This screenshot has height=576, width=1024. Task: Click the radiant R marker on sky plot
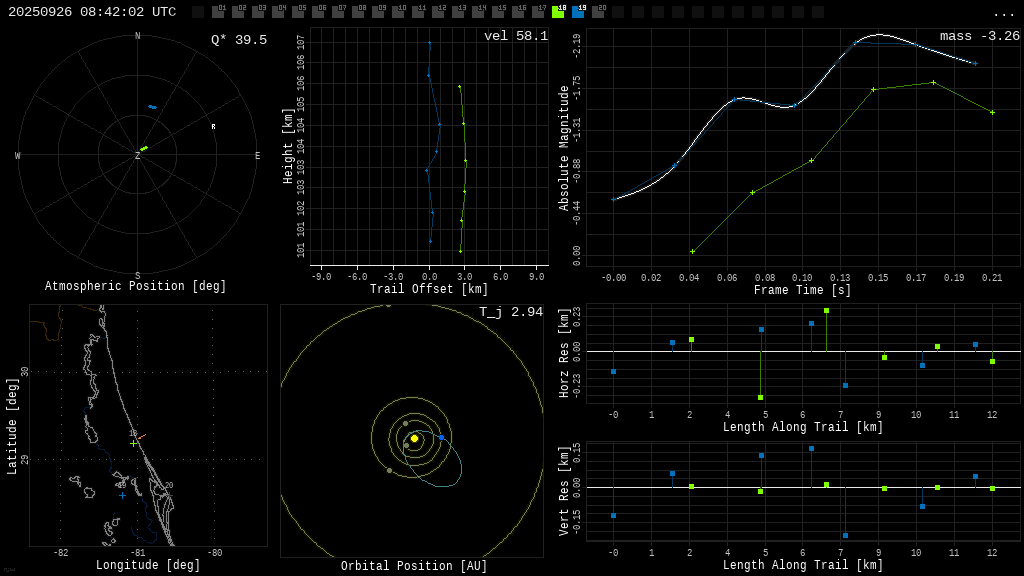tap(213, 127)
